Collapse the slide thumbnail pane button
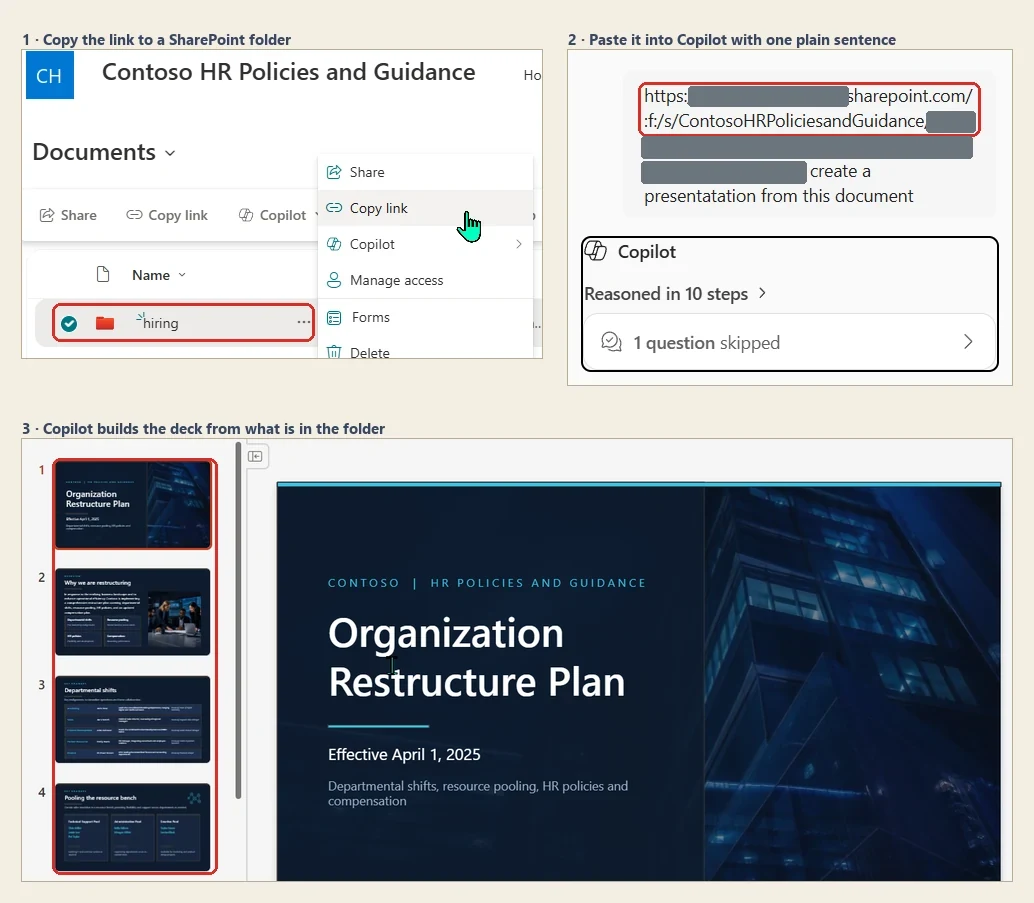Screen dimensions: 1034x903 pyautogui.click(x=255, y=456)
